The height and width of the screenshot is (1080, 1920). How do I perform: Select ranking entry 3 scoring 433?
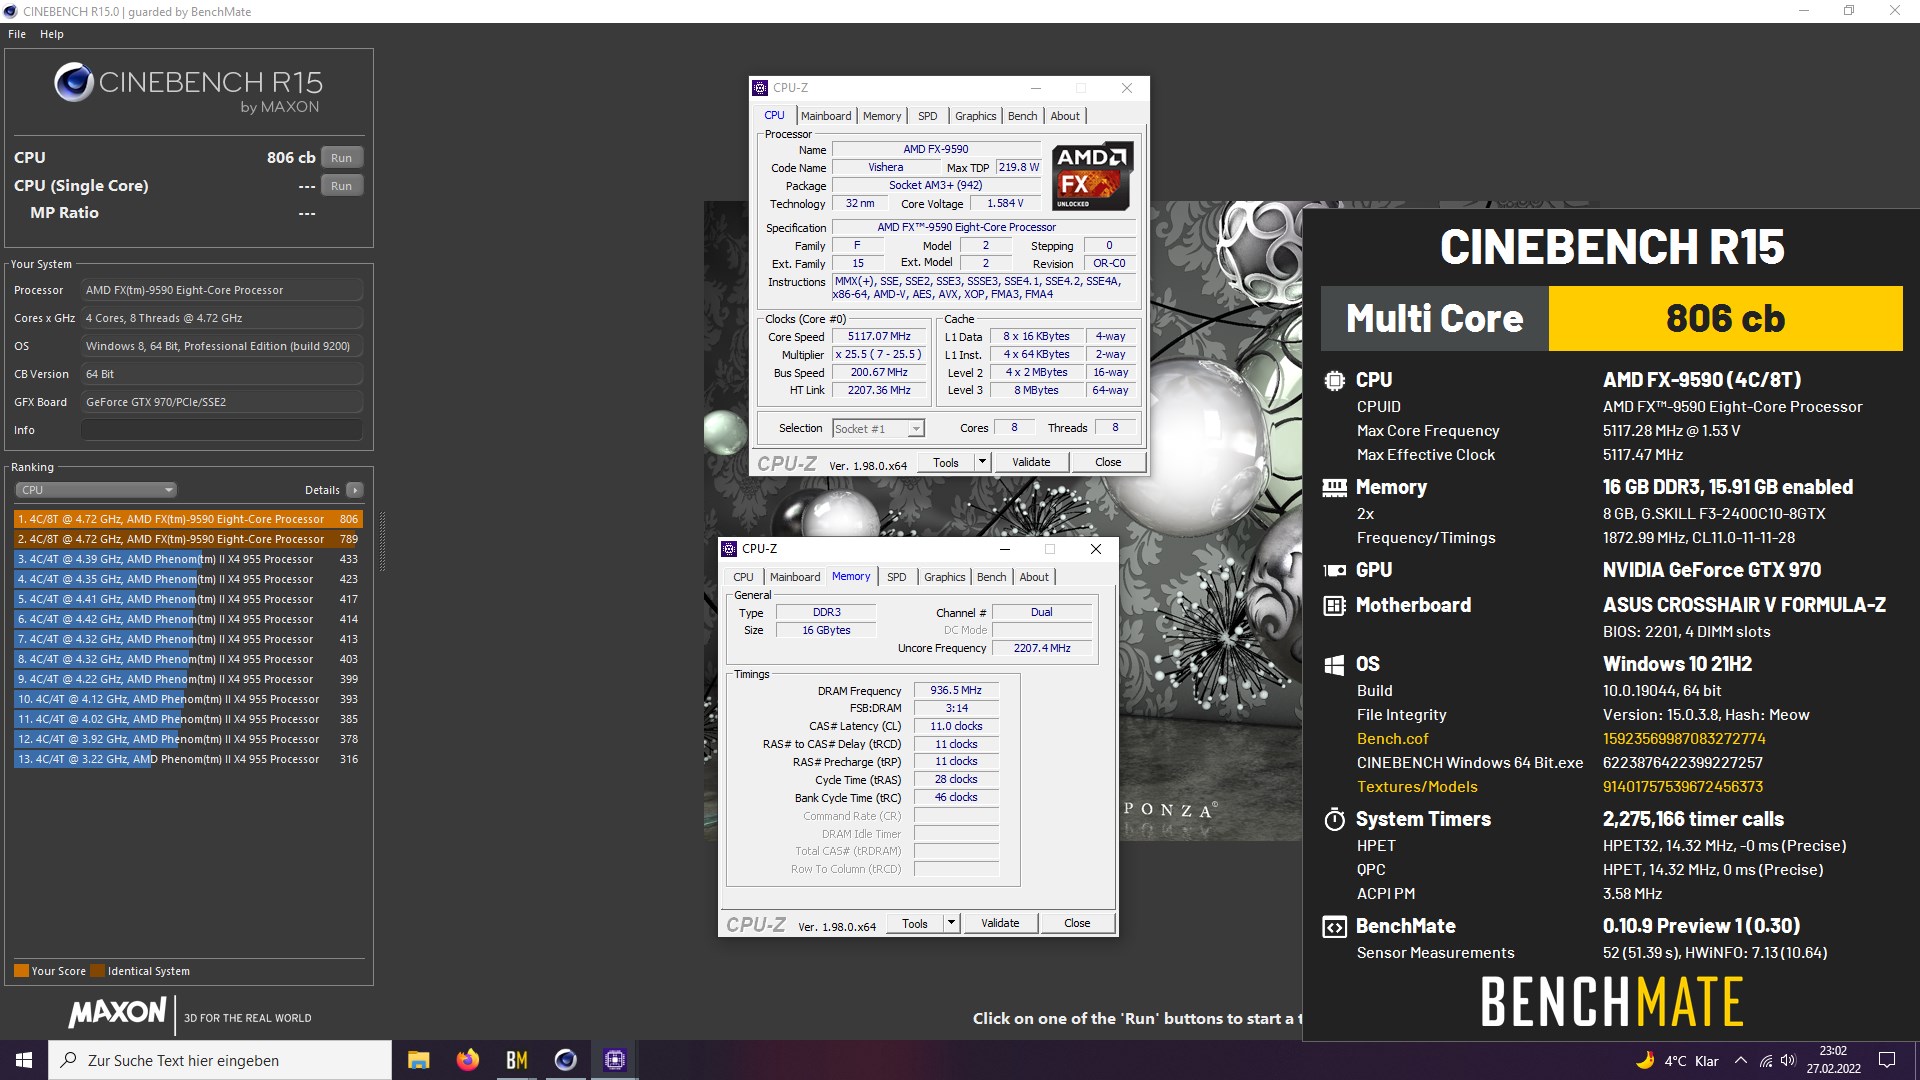188,559
